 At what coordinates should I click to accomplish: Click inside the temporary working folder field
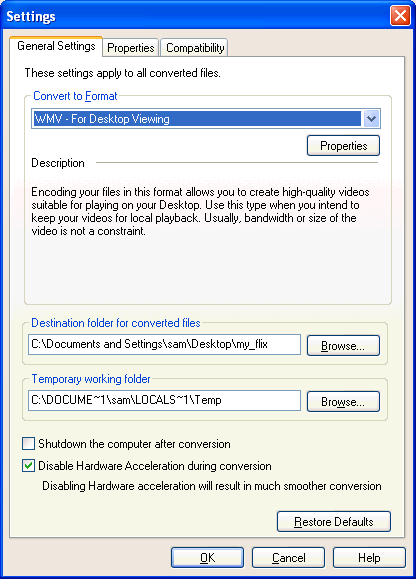(164, 400)
